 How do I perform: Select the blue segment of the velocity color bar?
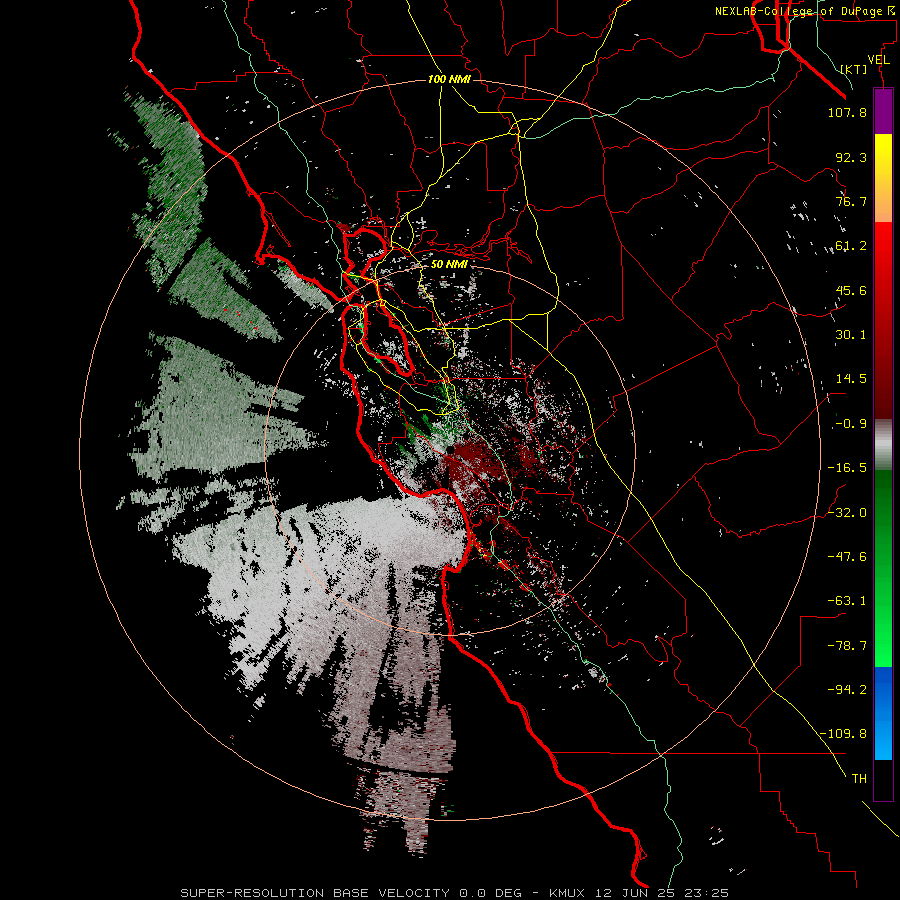[883, 713]
